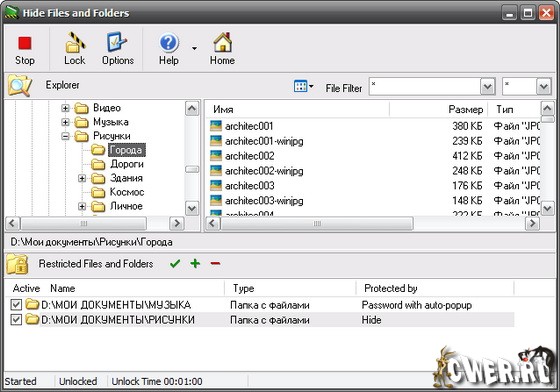Sort restricted items by the Protected by header

click(x=391, y=288)
